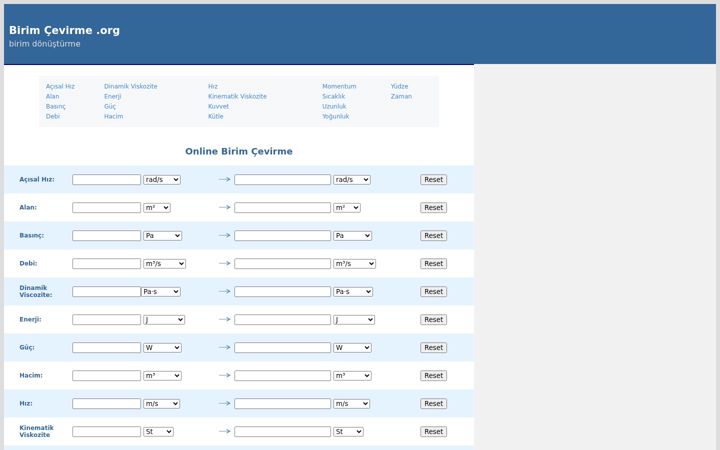Click the Enerji result field
Screen dimensions: 720x450
tap(282, 320)
